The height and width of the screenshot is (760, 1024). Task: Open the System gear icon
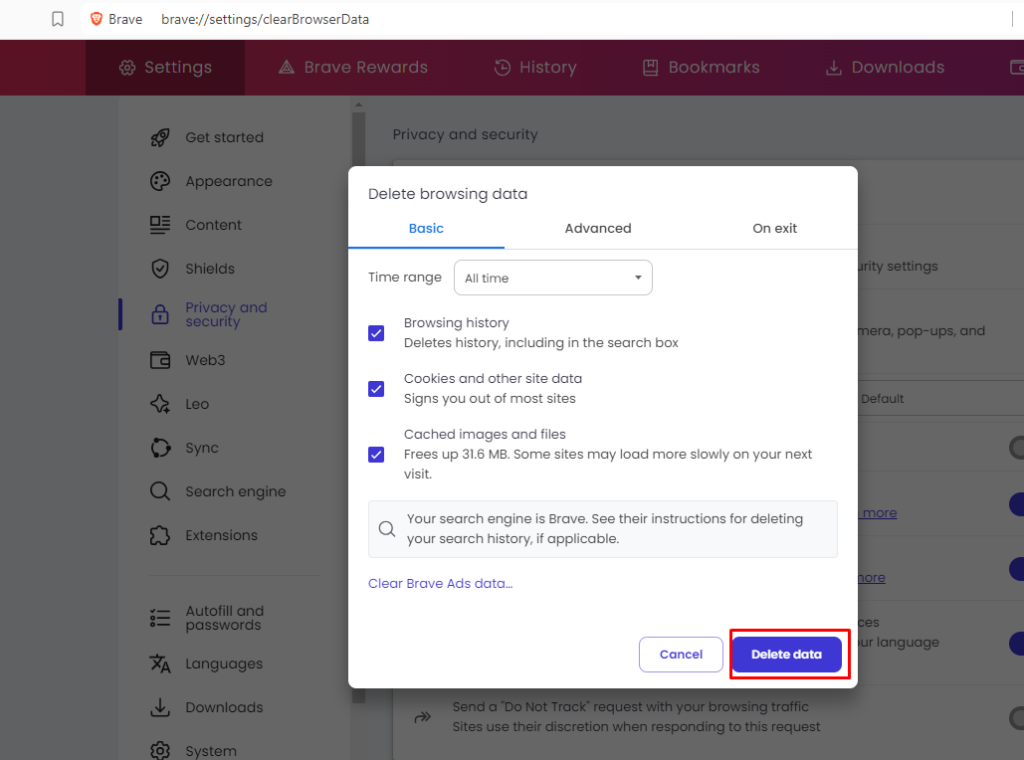point(159,749)
